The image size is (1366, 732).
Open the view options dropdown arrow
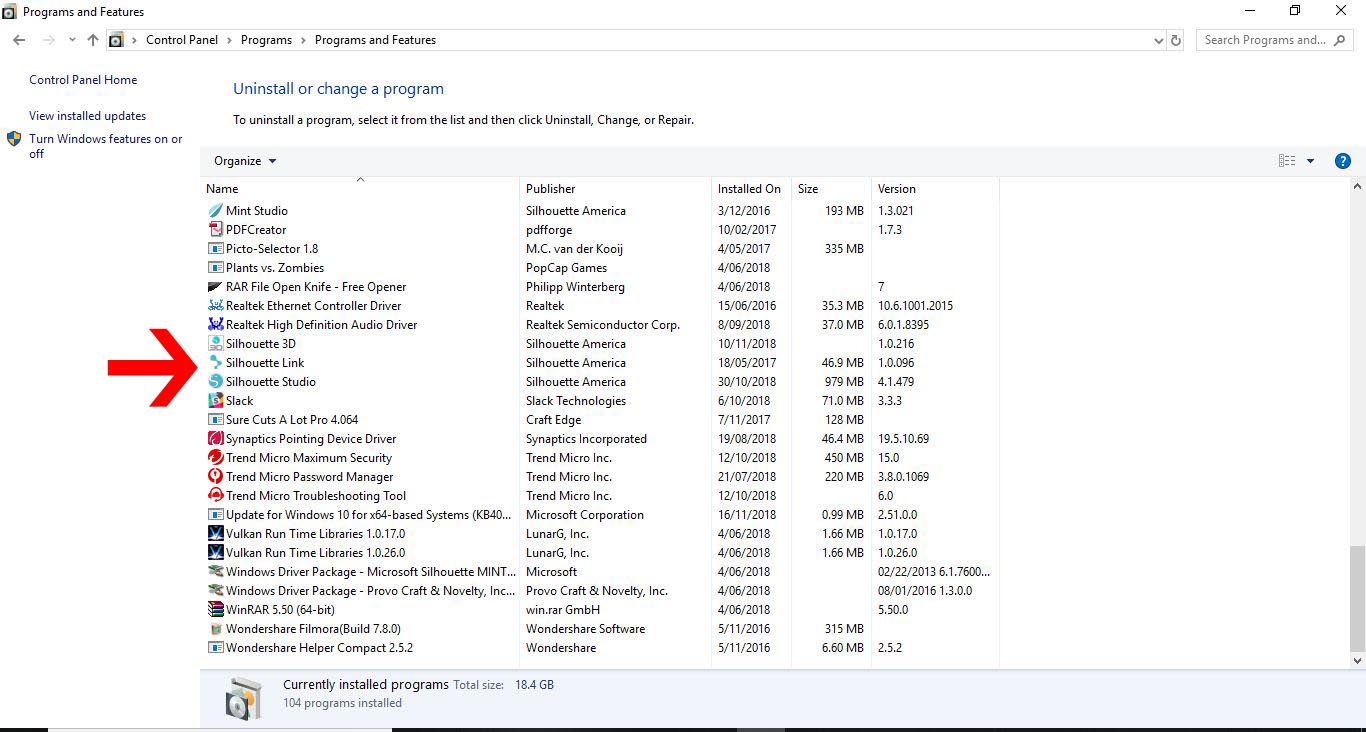(1310, 161)
